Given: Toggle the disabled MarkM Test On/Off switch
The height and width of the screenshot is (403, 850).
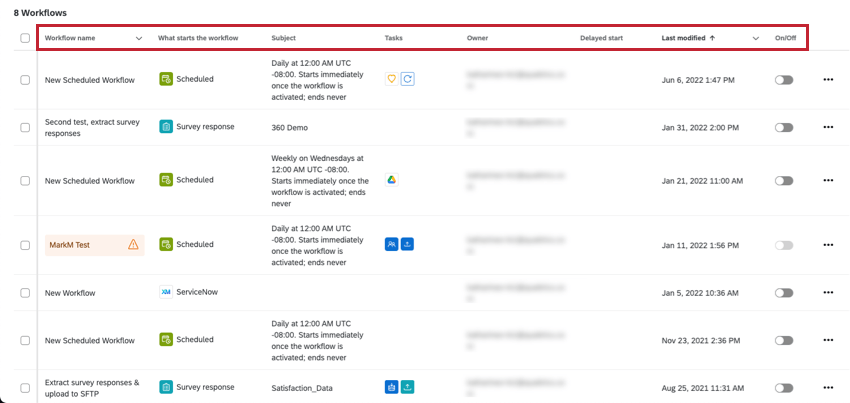Looking at the screenshot, I should click(x=784, y=245).
